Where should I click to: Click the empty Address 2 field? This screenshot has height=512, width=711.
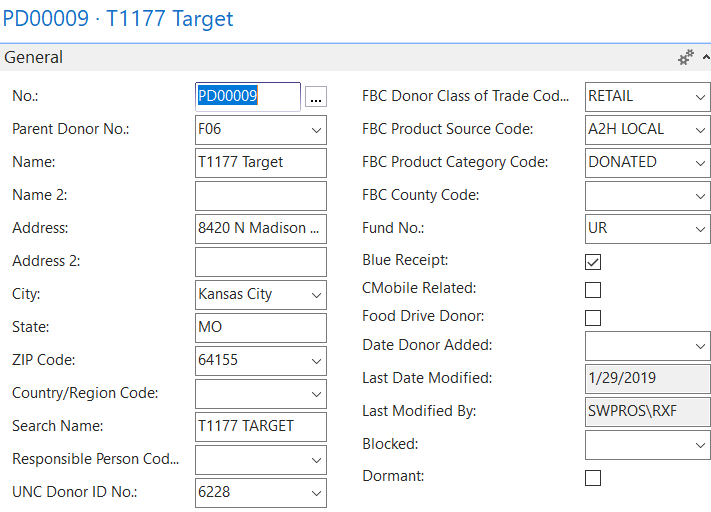click(x=260, y=262)
